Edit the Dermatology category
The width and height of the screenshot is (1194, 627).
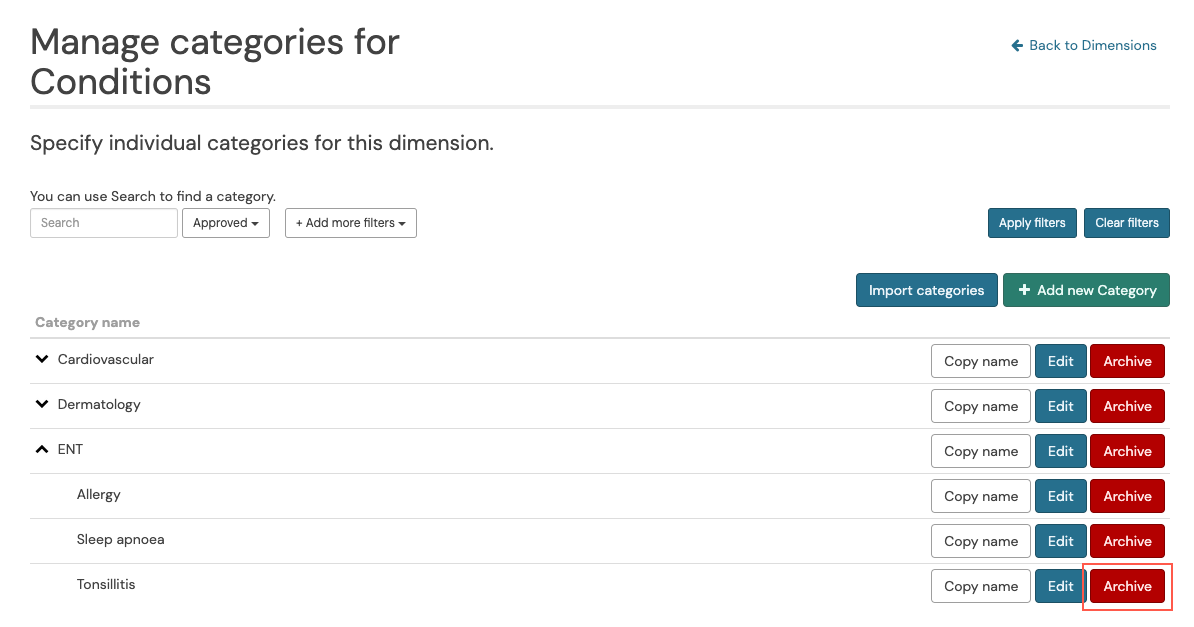(1060, 405)
